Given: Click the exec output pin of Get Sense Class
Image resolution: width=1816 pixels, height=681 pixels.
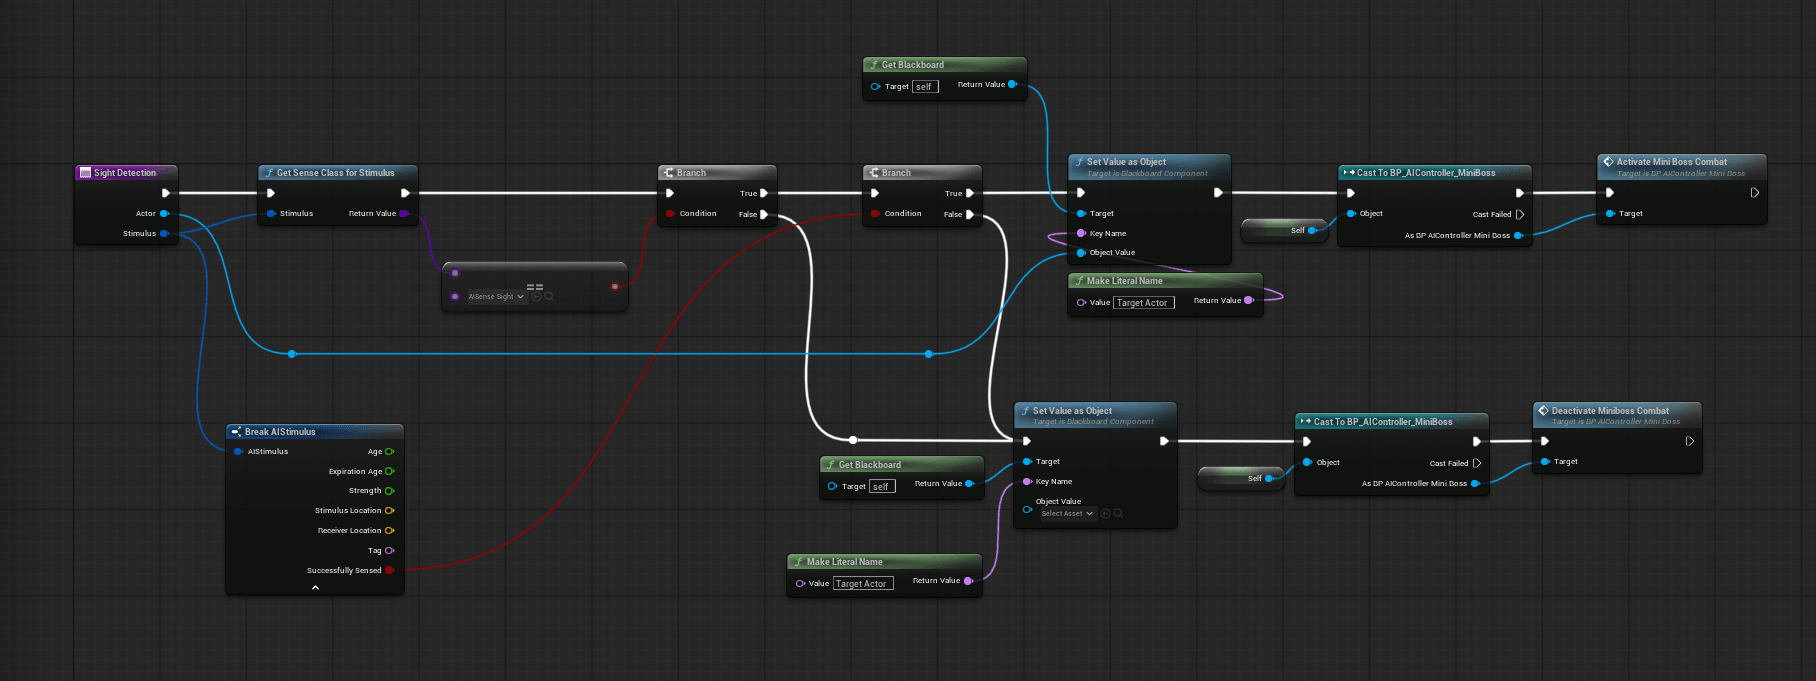Looking at the screenshot, I should click(x=405, y=193).
